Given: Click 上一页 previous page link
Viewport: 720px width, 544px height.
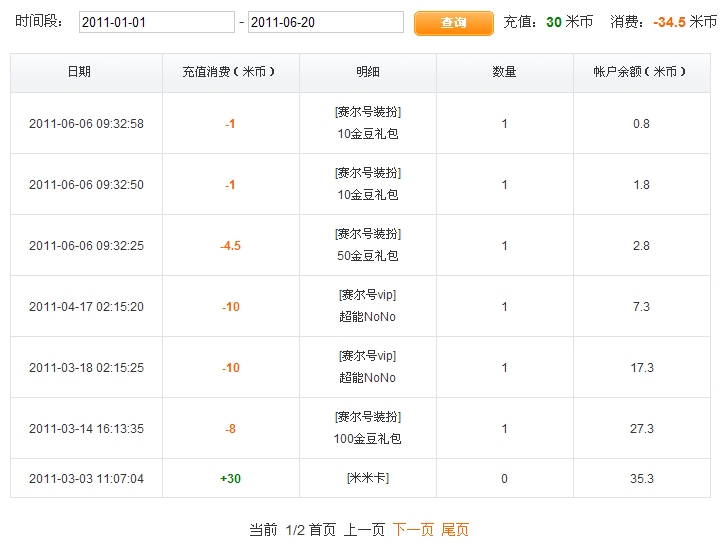Looking at the screenshot, I should [x=364, y=530].
